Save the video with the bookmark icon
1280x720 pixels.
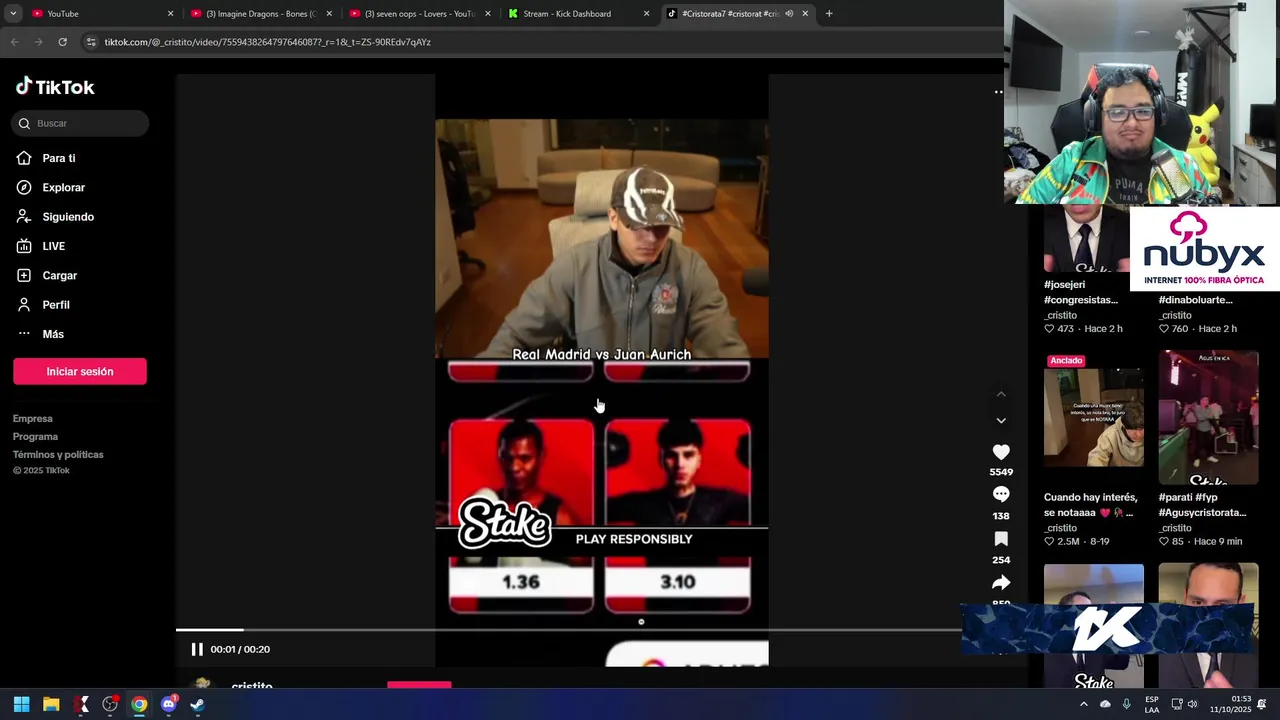(1001, 539)
